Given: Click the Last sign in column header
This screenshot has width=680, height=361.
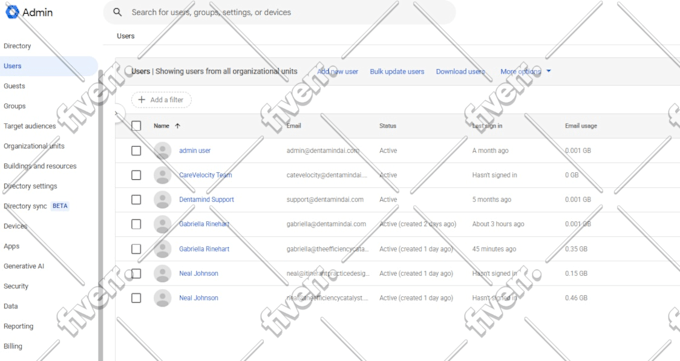Looking at the screenshot, I should click(x=487, y=126).
